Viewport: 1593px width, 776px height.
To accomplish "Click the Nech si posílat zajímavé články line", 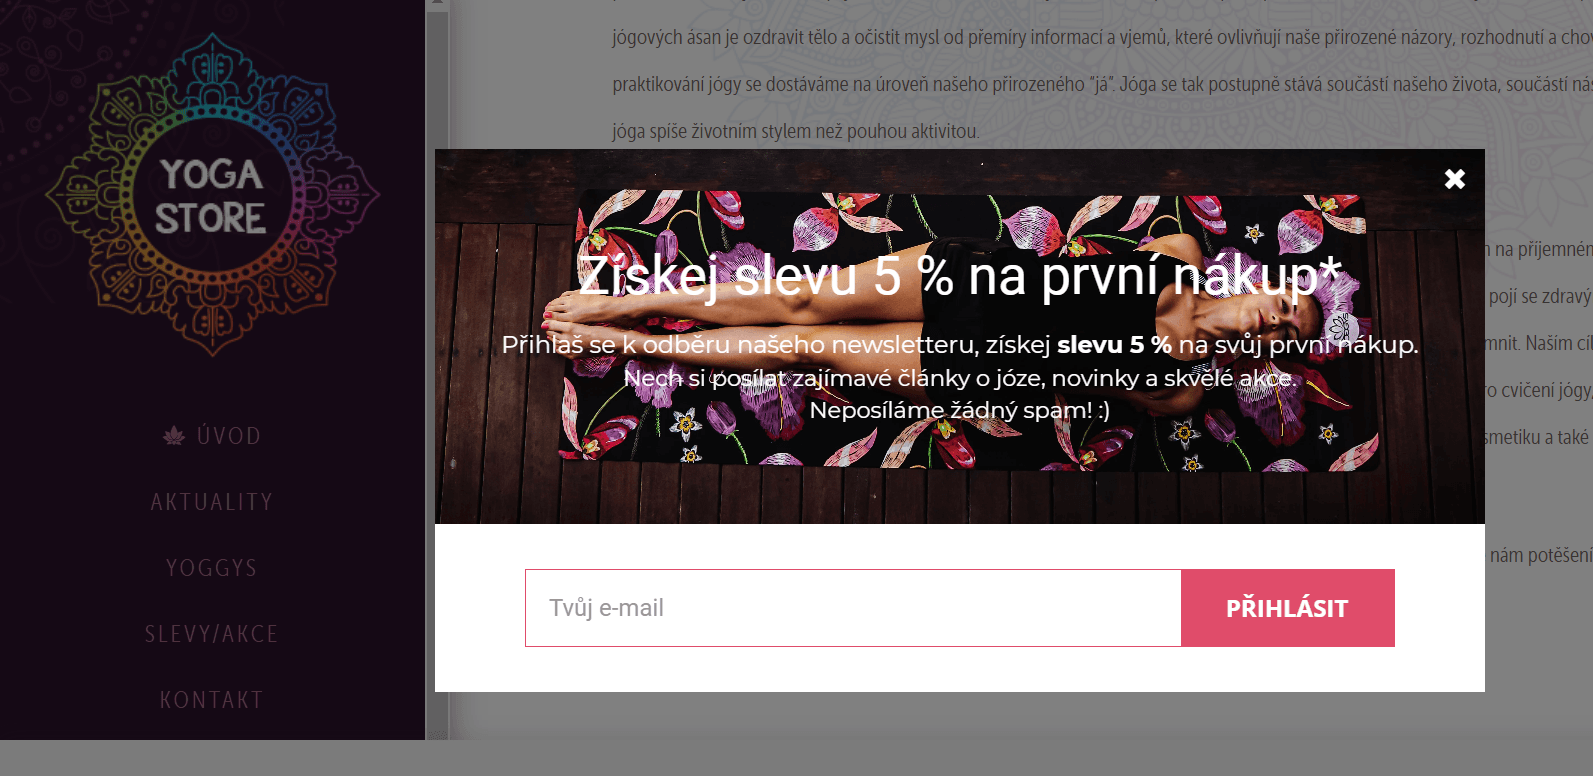I will 960,378.
